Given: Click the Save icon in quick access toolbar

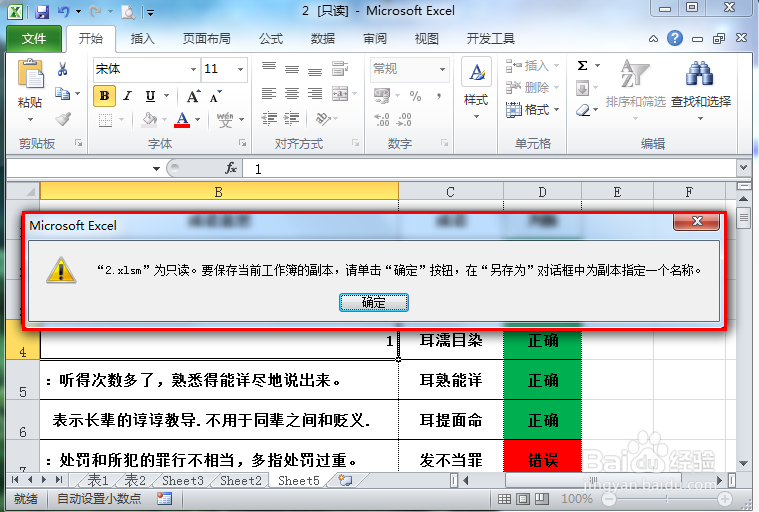Looking at the screenshot, I should point(42,12).
